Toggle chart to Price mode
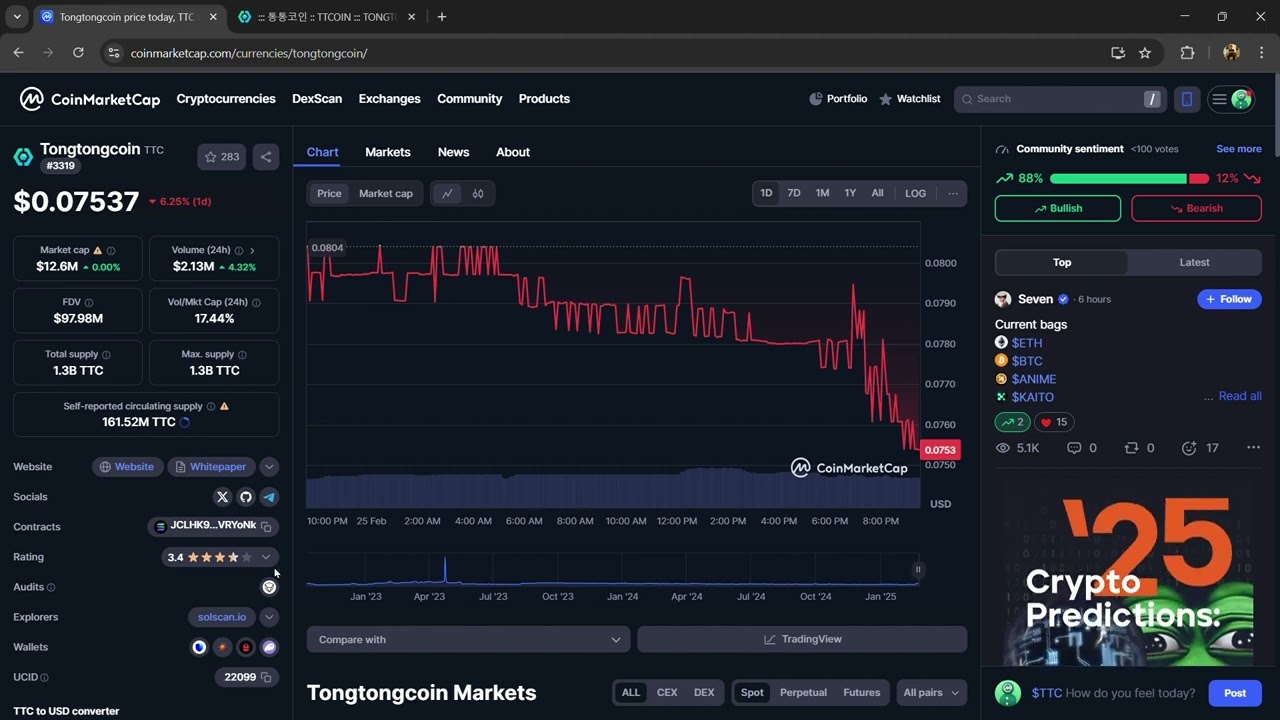Screen dimensions: 1280x720 (329, 194)
